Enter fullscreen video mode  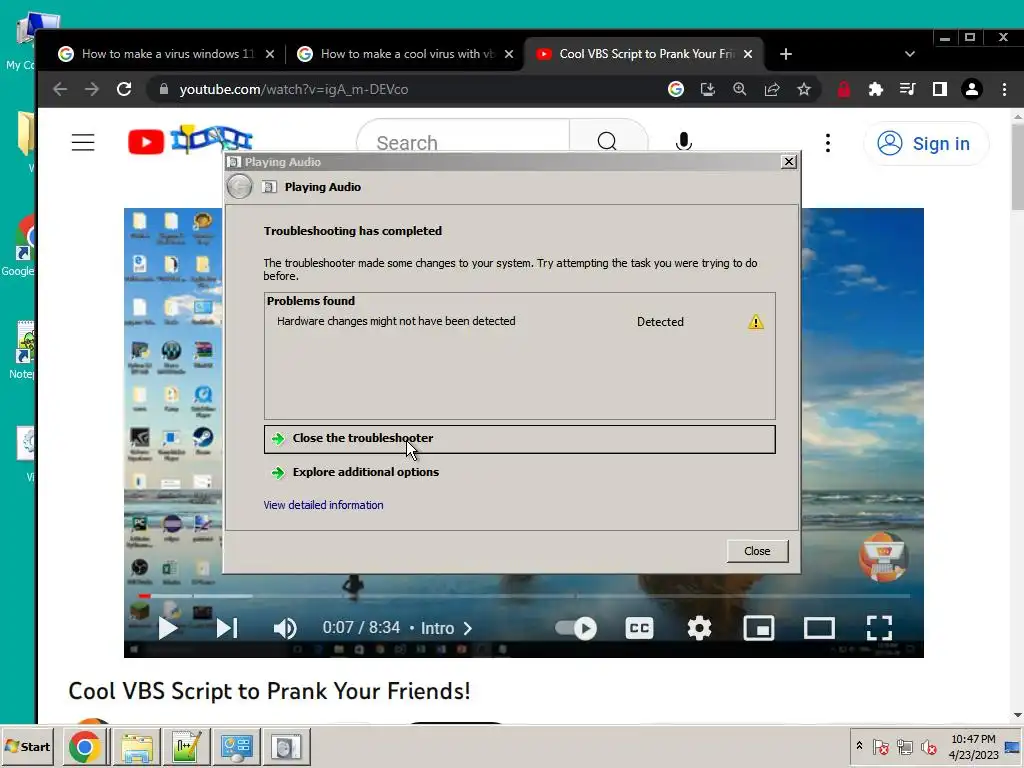(x=879, y=628)
